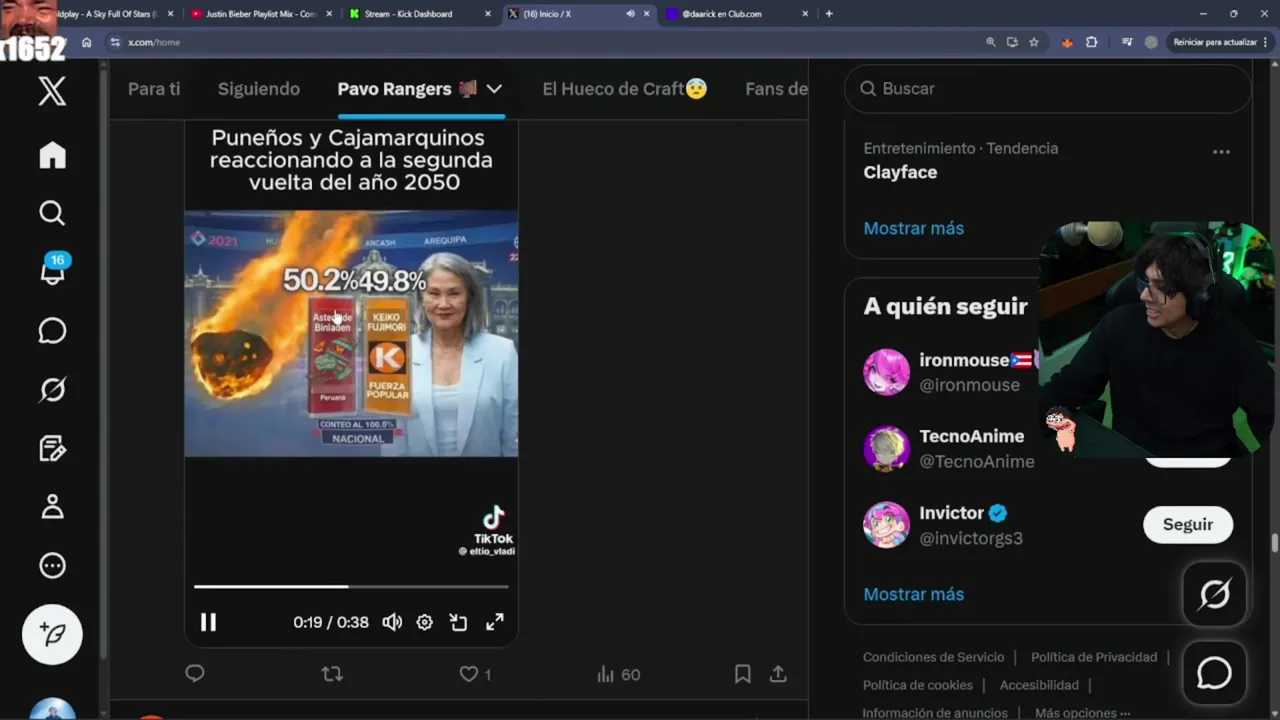Click Chrome home button
The width and height of the screenshot is (1280, 720).
[87, 42]
